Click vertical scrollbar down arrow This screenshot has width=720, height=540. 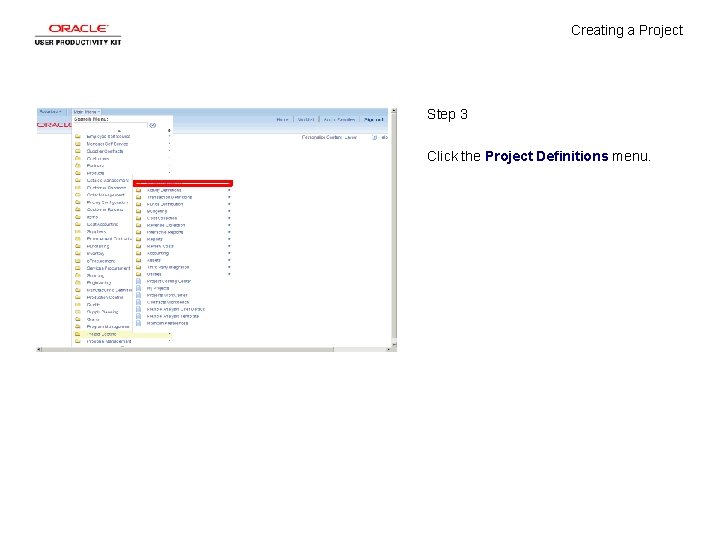pyautogui.click(x=394, y=344)
